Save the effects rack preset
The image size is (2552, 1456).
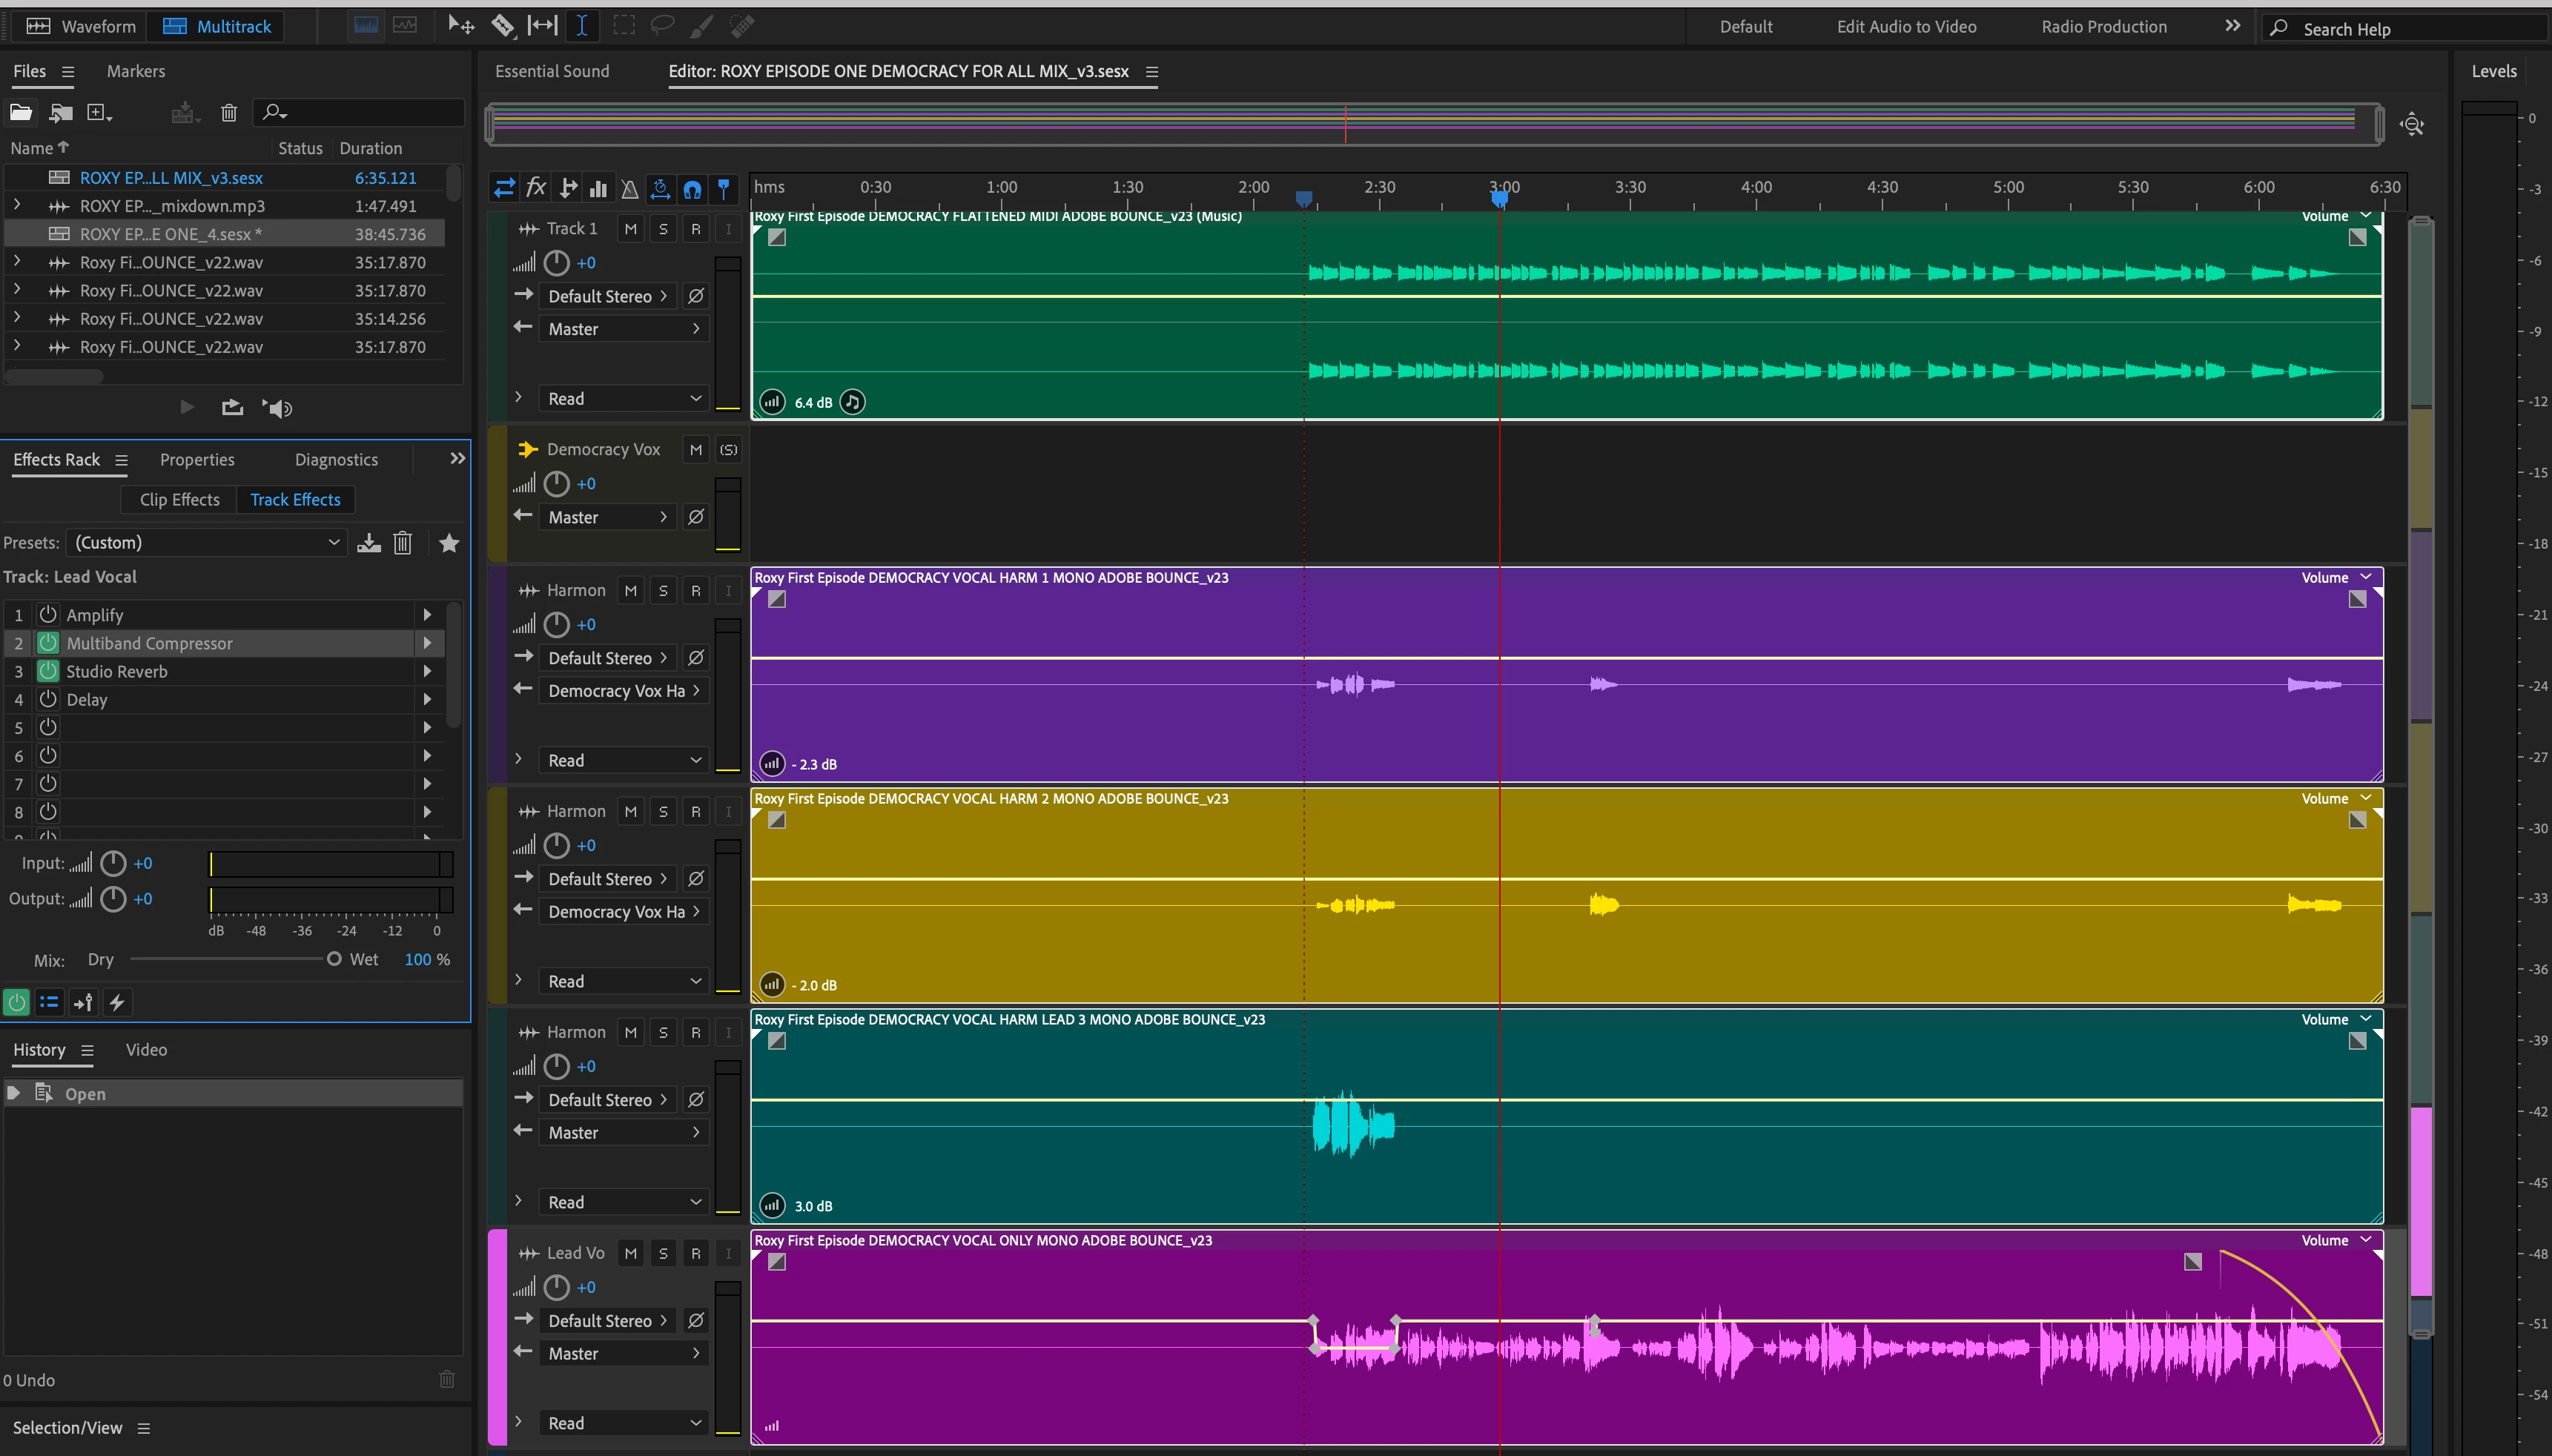pyautogui.click(x=369, y=543)
